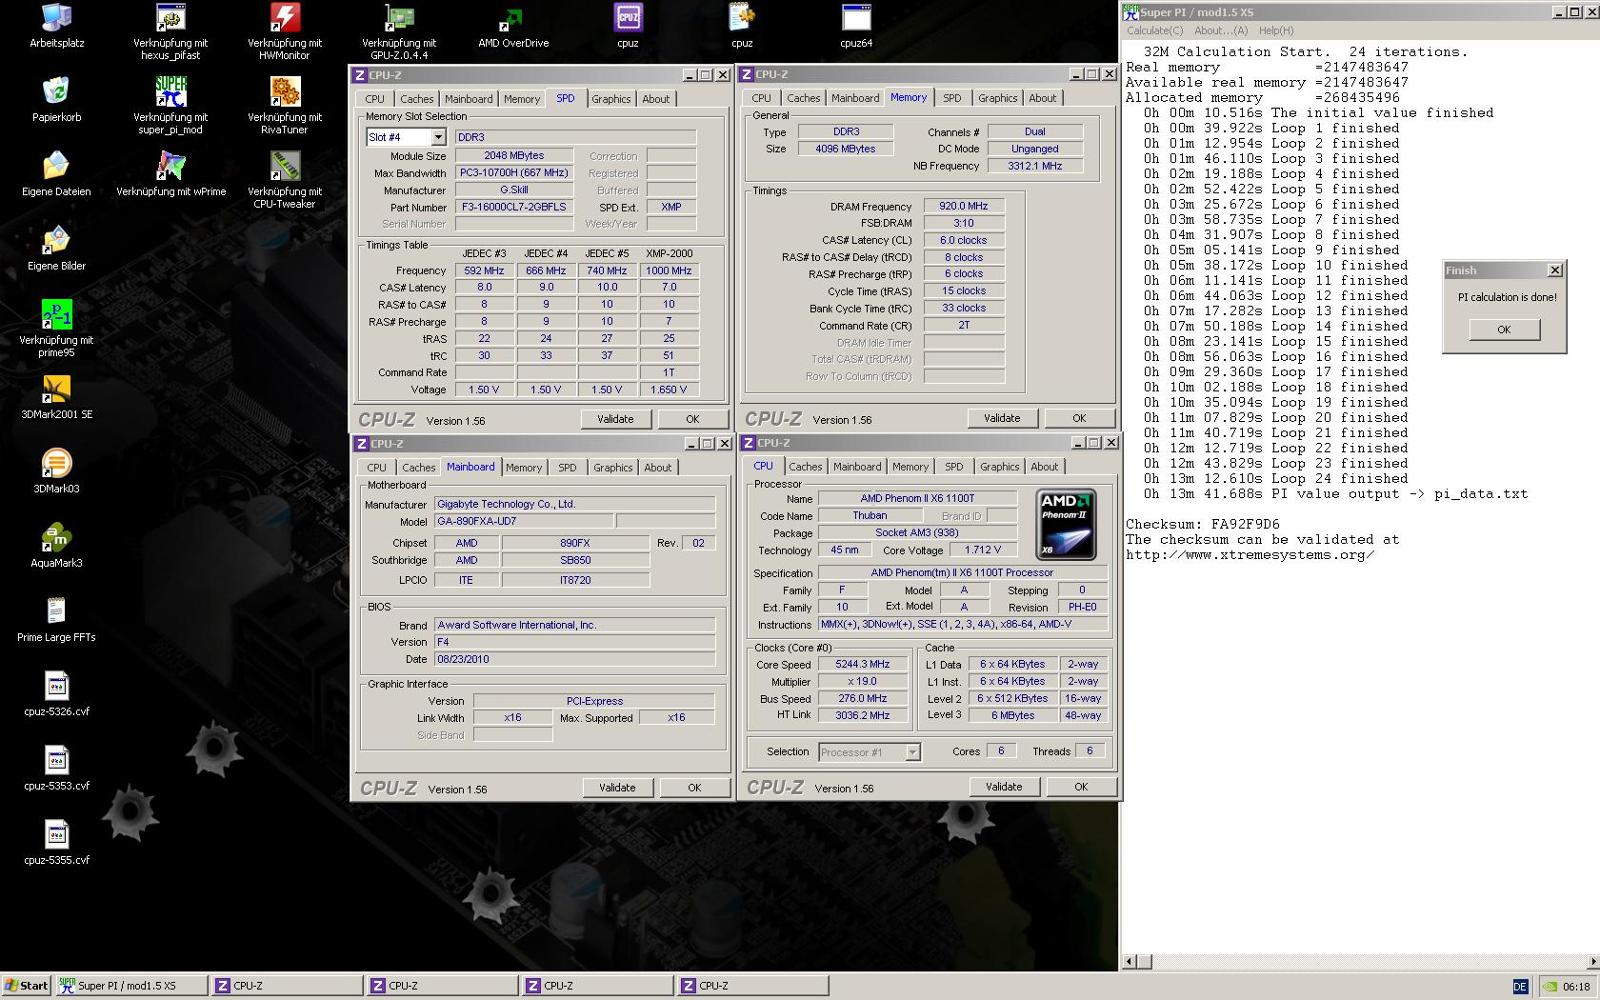Select the SPD tab in CPU window

pyautogui.click(x=954, y=467)
